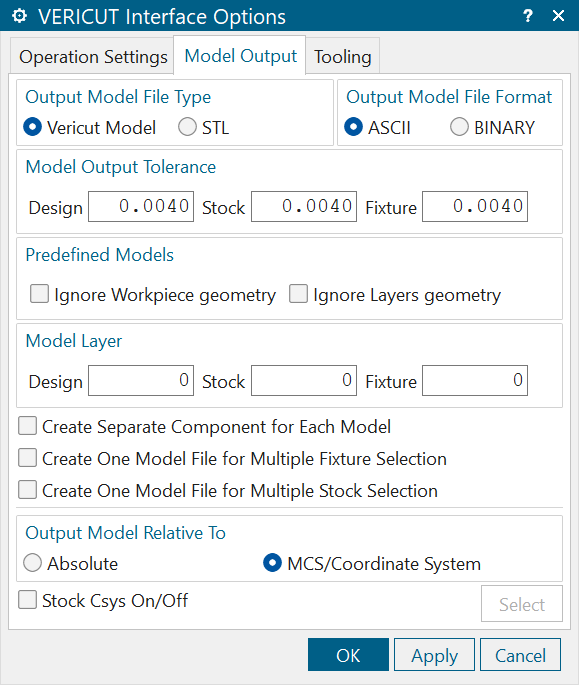Click the Model Layer Design field

coord(141,381)
